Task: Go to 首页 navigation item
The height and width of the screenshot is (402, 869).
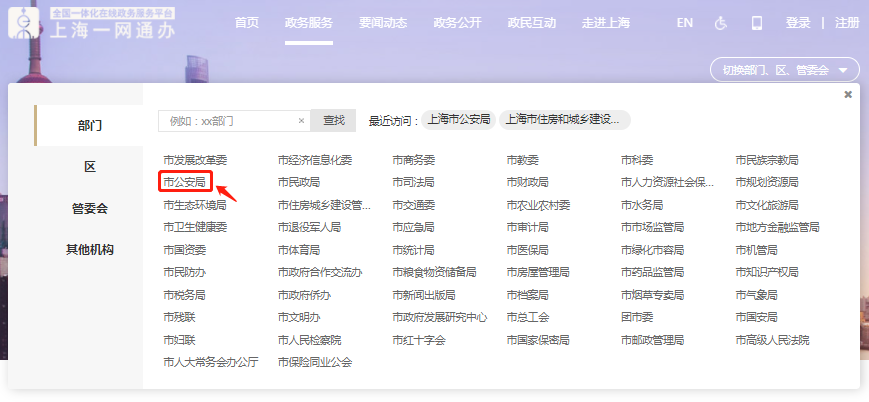Action: 247,23
